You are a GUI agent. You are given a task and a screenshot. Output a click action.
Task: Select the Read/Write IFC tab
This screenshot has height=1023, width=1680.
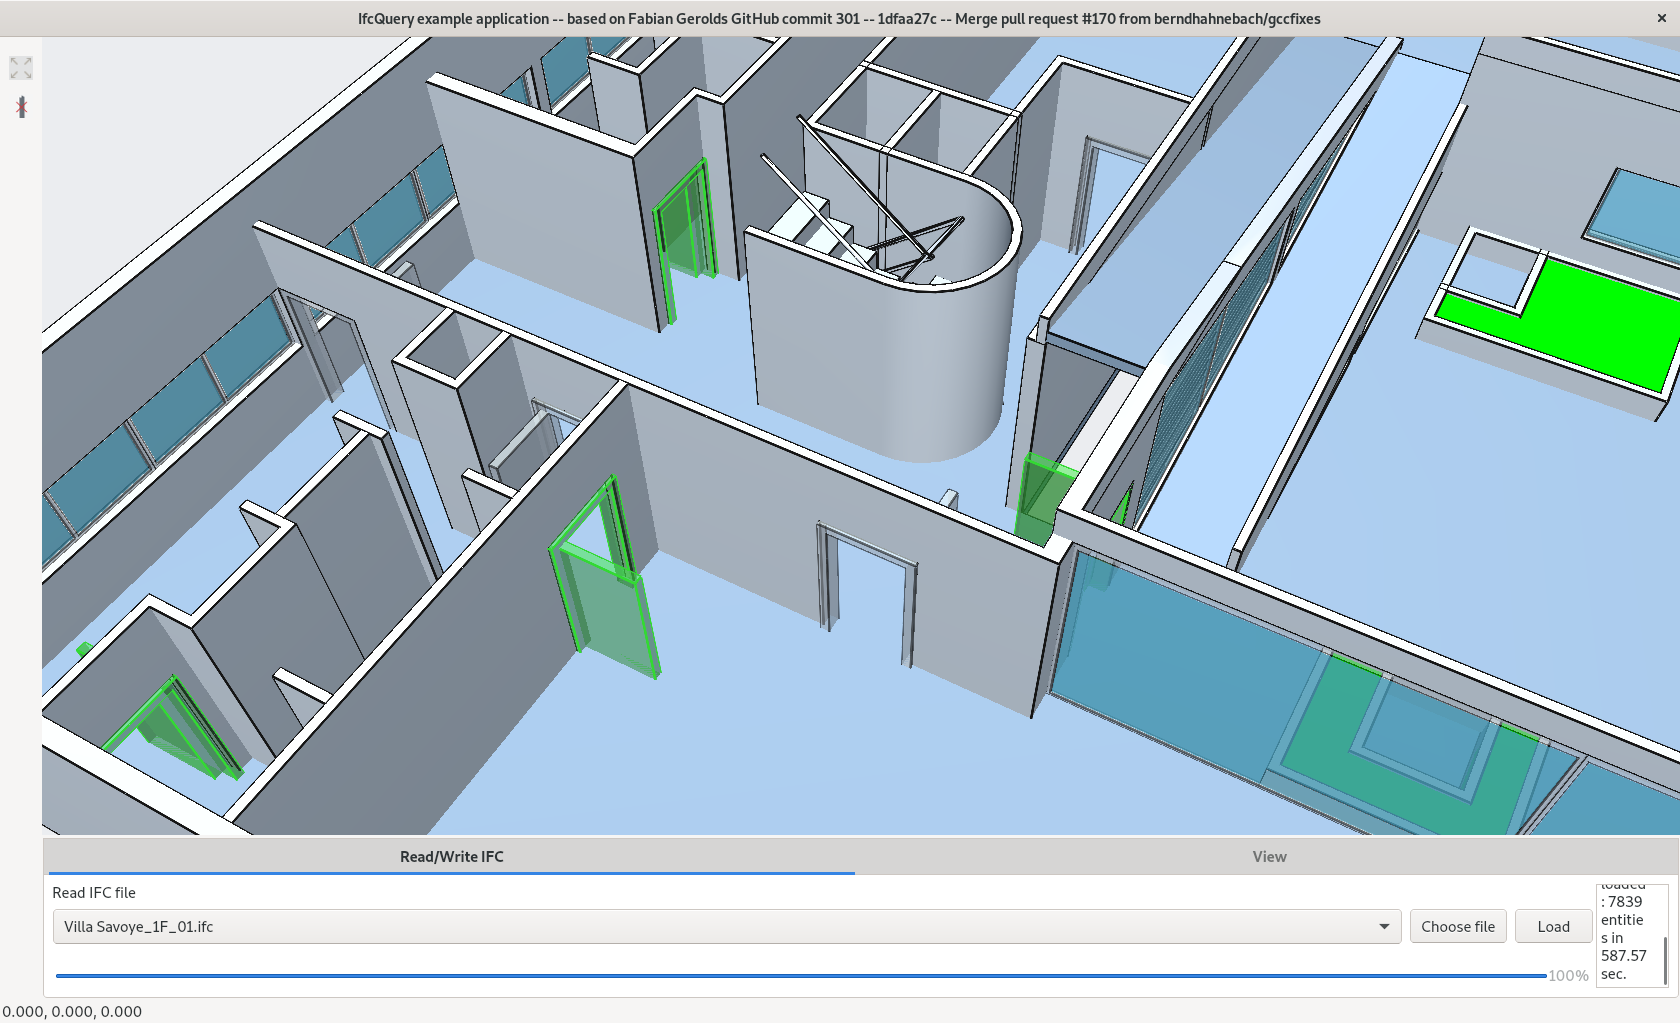(451, 856)
